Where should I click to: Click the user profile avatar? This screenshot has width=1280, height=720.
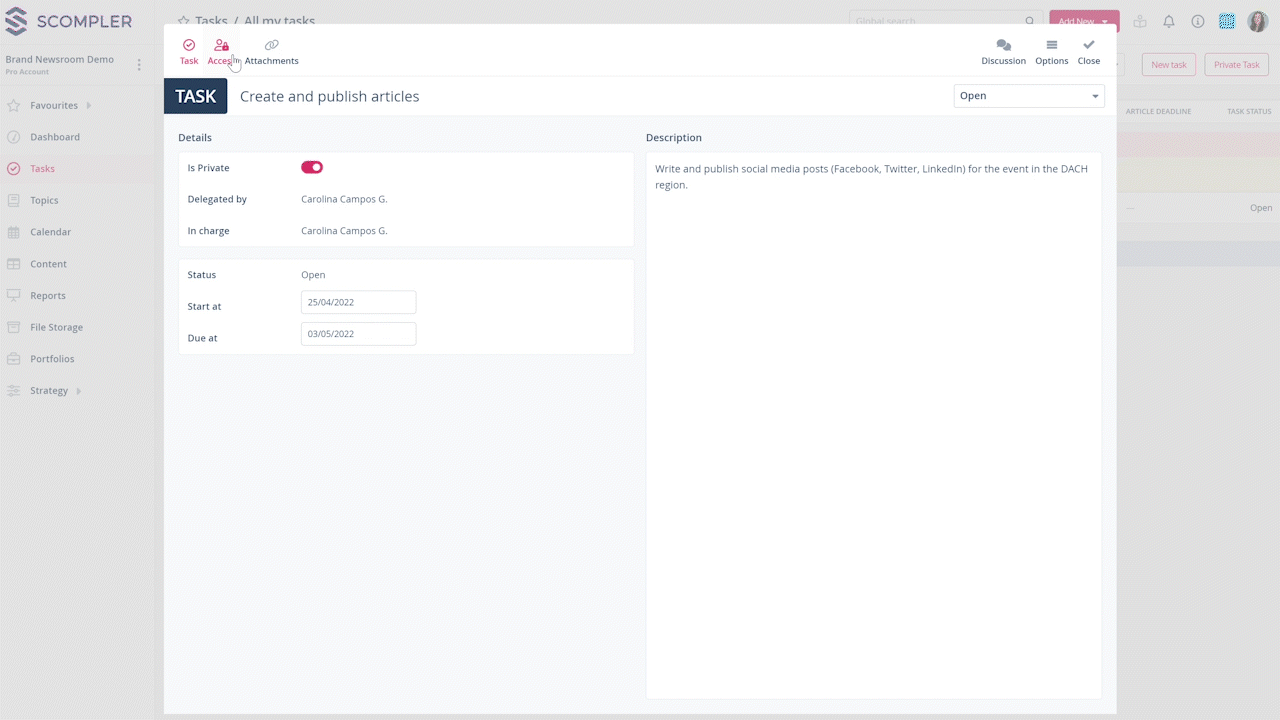1257,21
